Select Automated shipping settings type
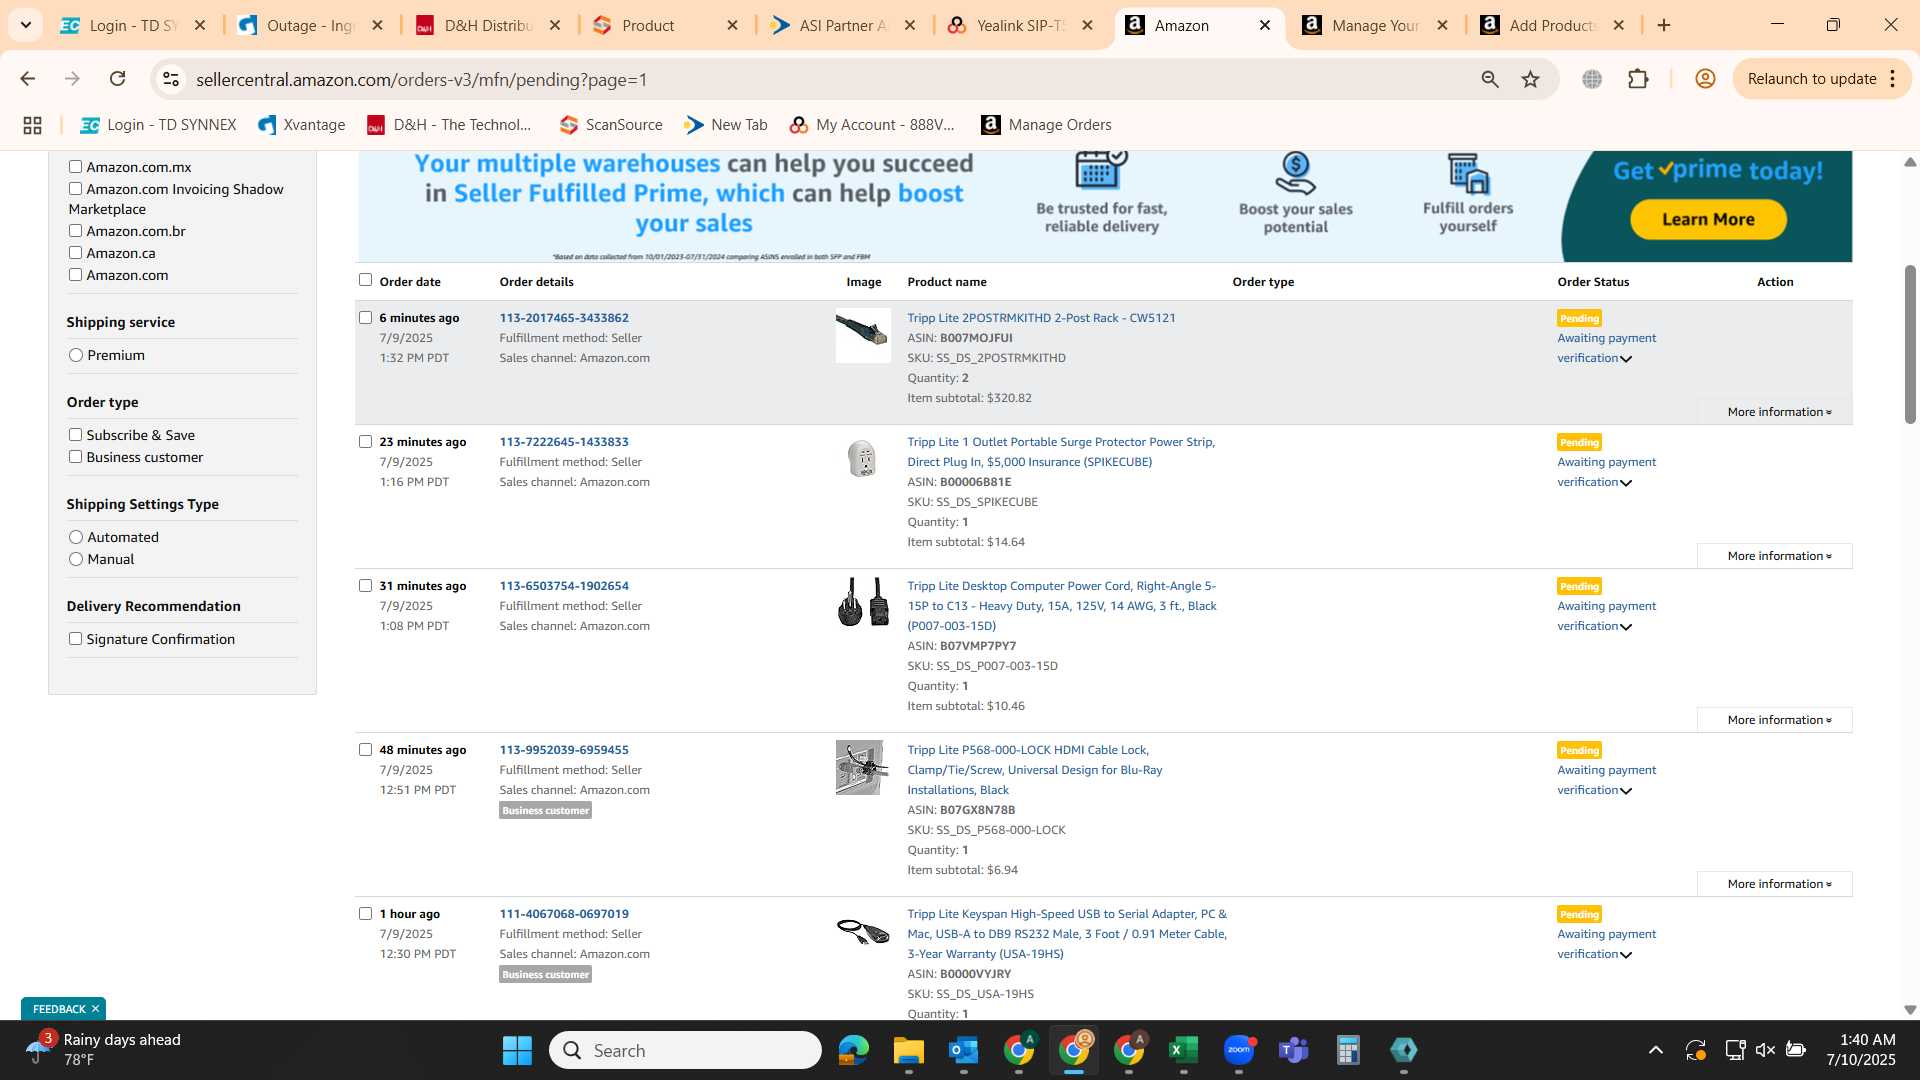 [x=76, y=537]
